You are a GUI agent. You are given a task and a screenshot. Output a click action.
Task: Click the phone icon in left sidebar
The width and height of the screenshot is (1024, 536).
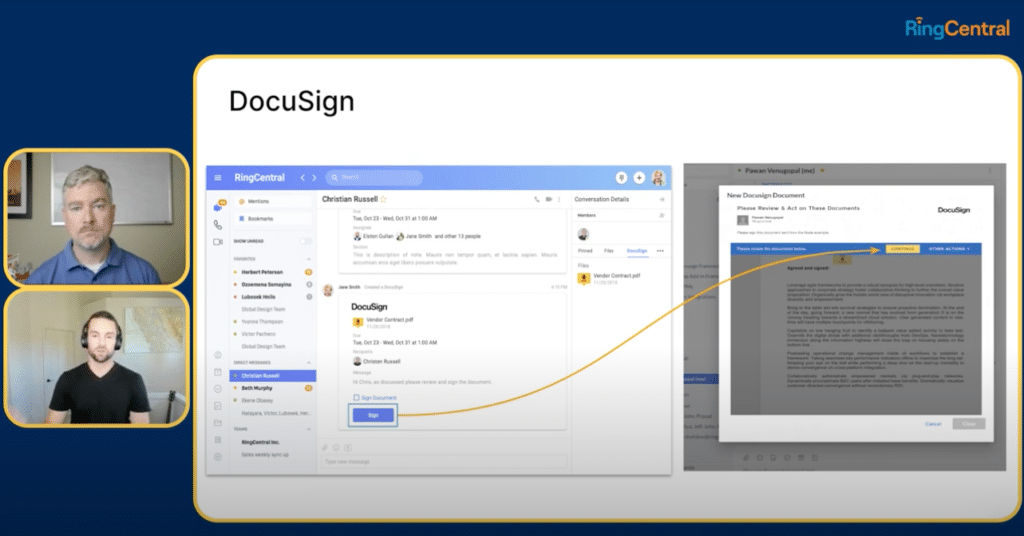point(218,224)
